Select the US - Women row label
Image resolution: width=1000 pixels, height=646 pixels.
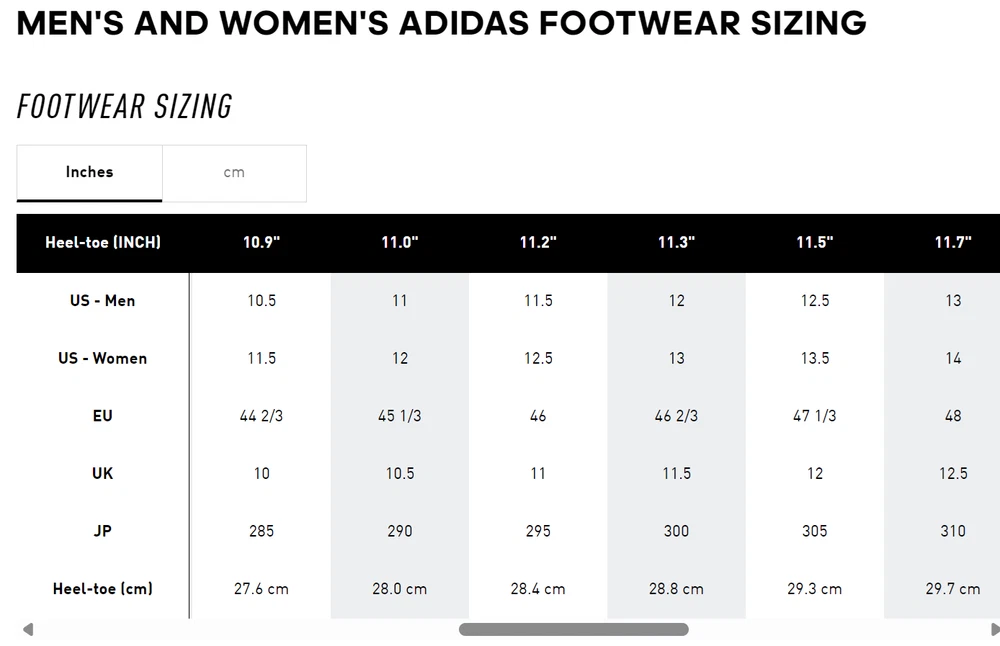click(102, 359)
